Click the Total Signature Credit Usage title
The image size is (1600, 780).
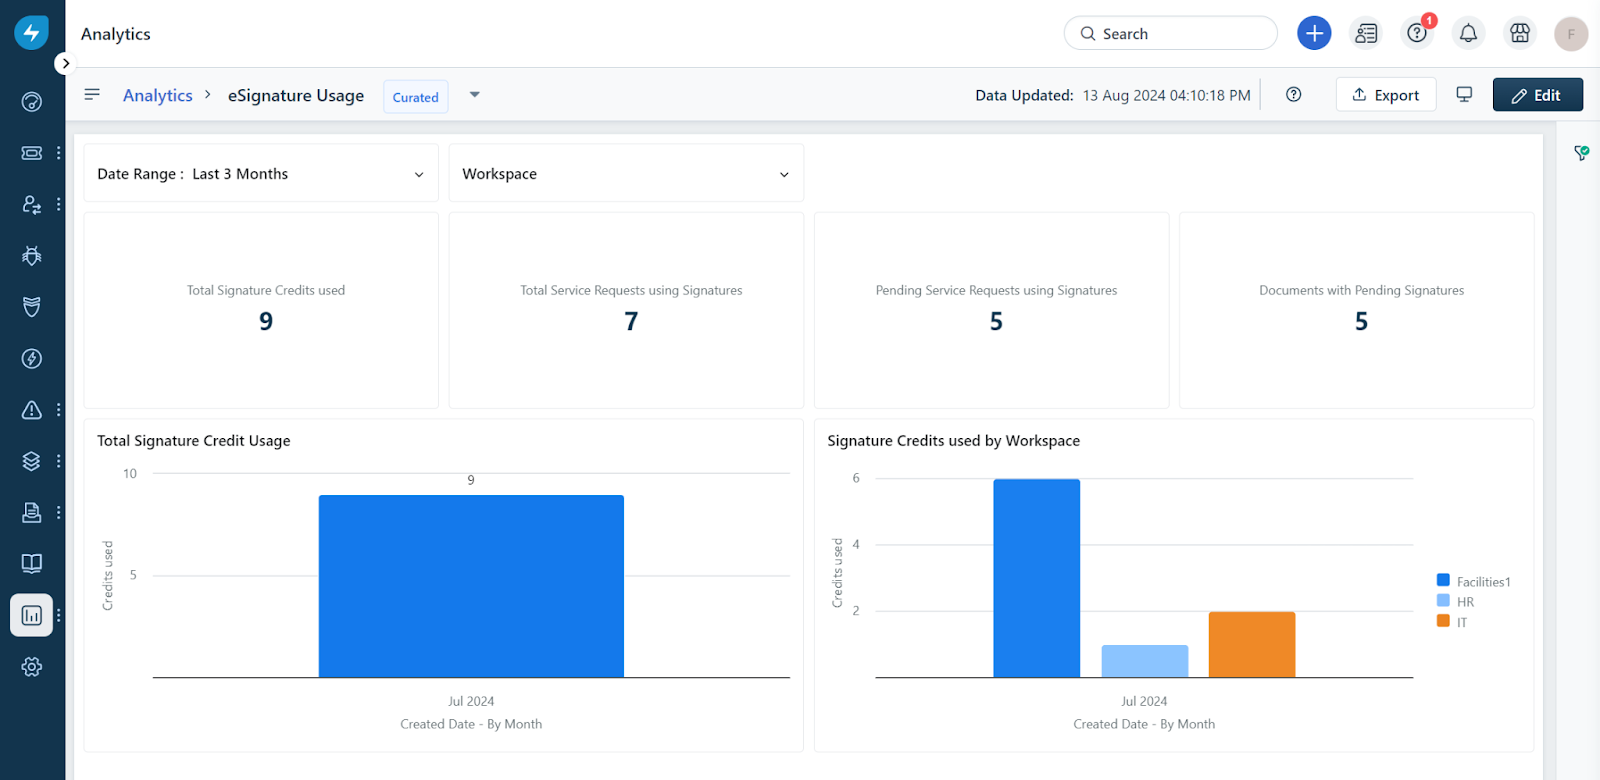[x=194, y=441]
